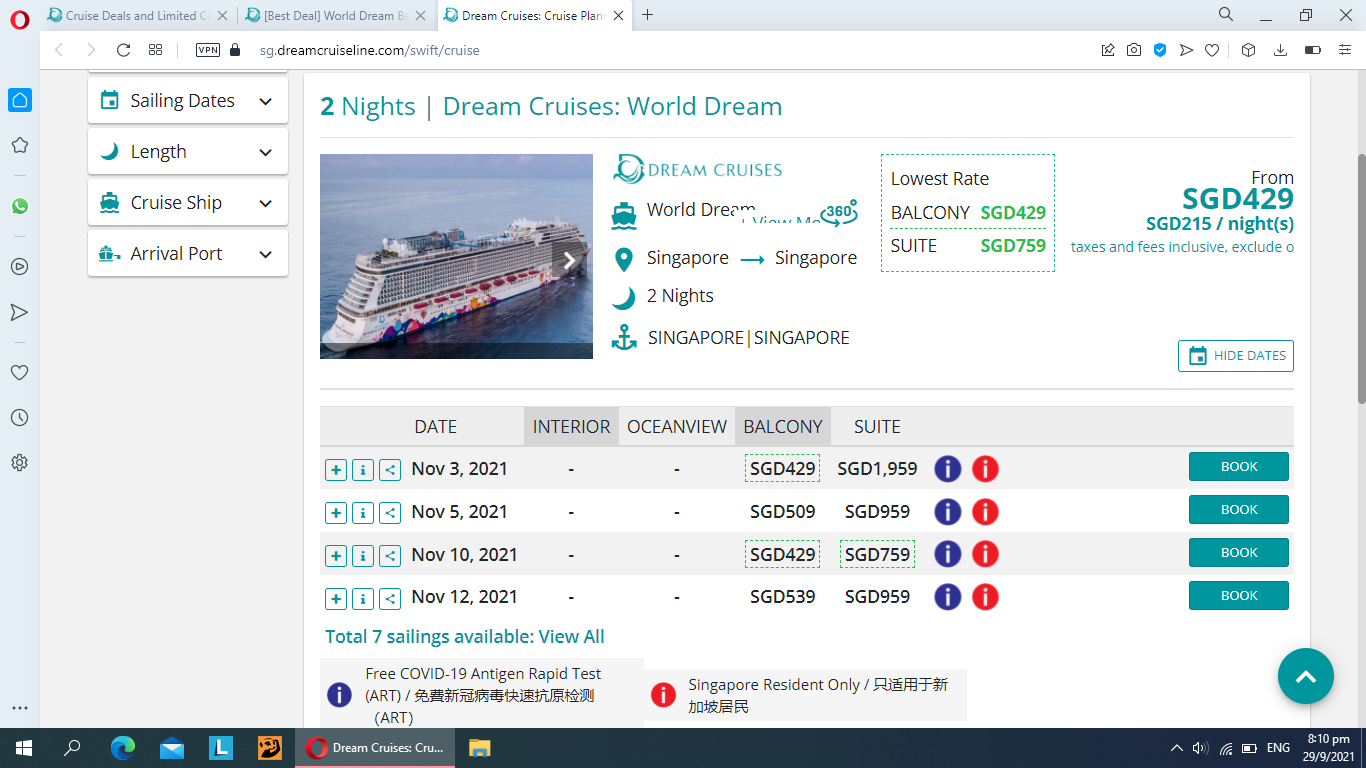Go to Opera home sidebar icon
This screenshot has width=1366, height=768.
point(19,100)
